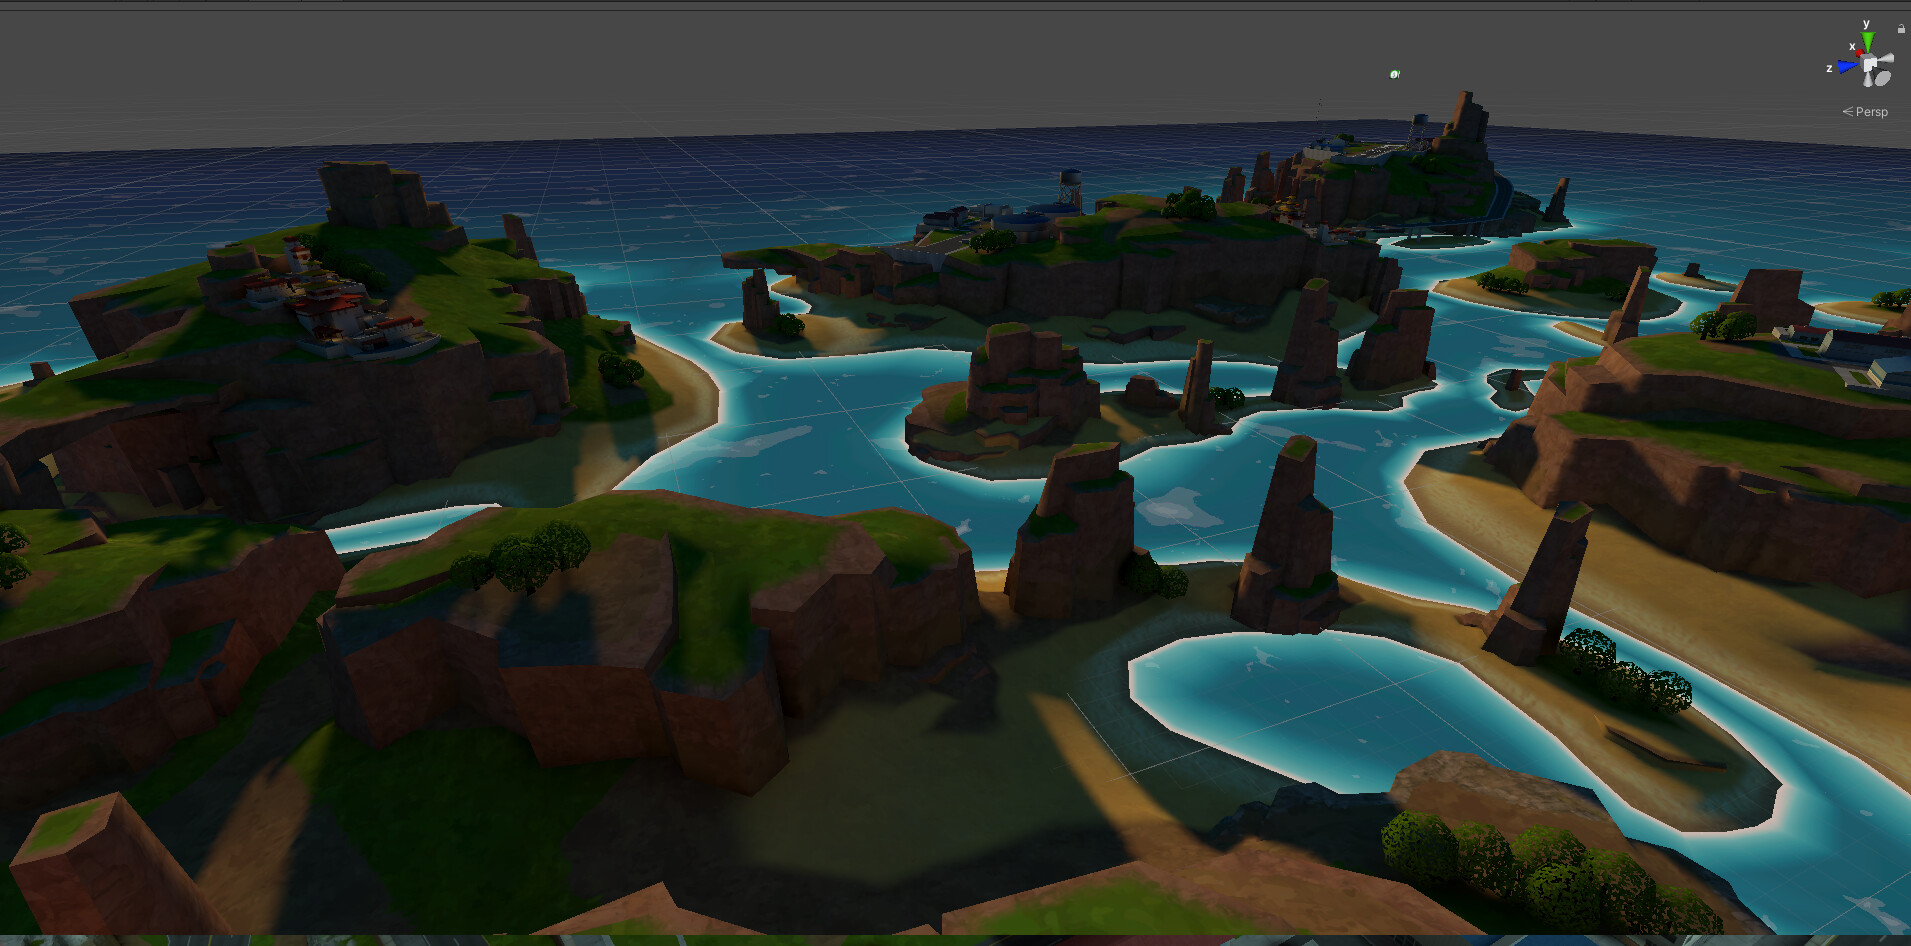The height and width of the screenshot is (946, 1911).
Task: Click the red X-axis cone of the orientation gizmo
Action: [1860, 53]
